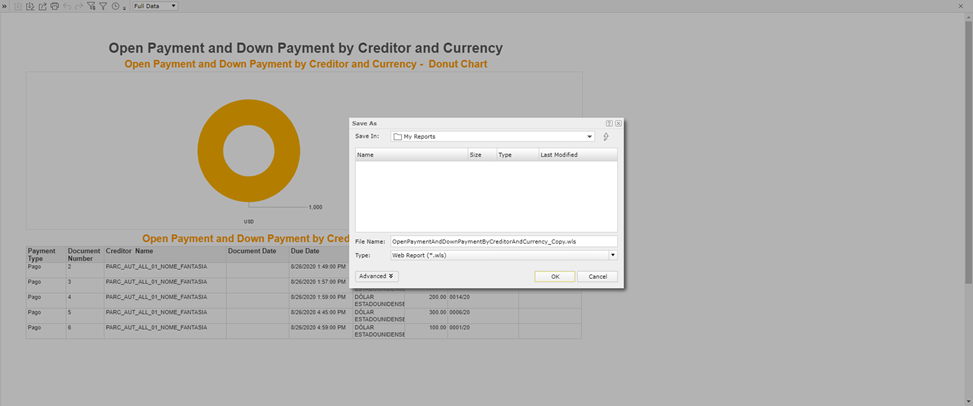Click due date 8/26/2020 1:59:00 PM
973x406 pixels.
[x=318, y=297]
